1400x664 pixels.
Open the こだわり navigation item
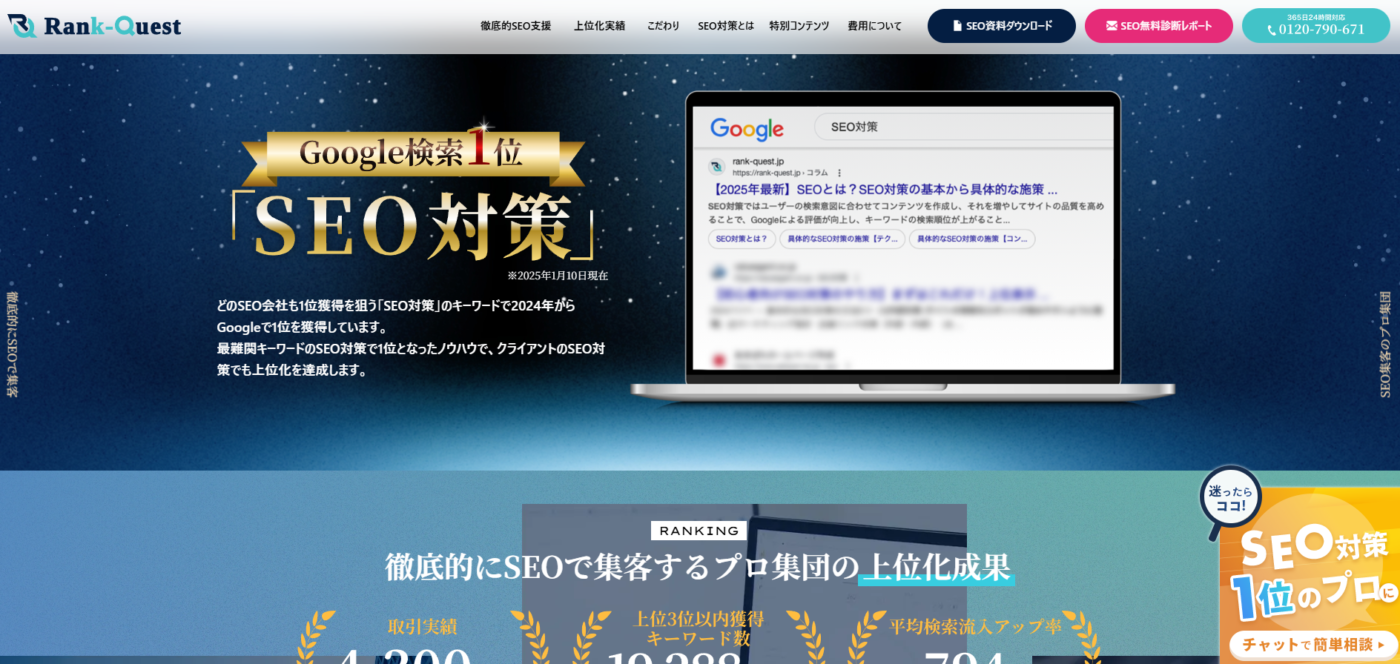(x=664, y=25)
